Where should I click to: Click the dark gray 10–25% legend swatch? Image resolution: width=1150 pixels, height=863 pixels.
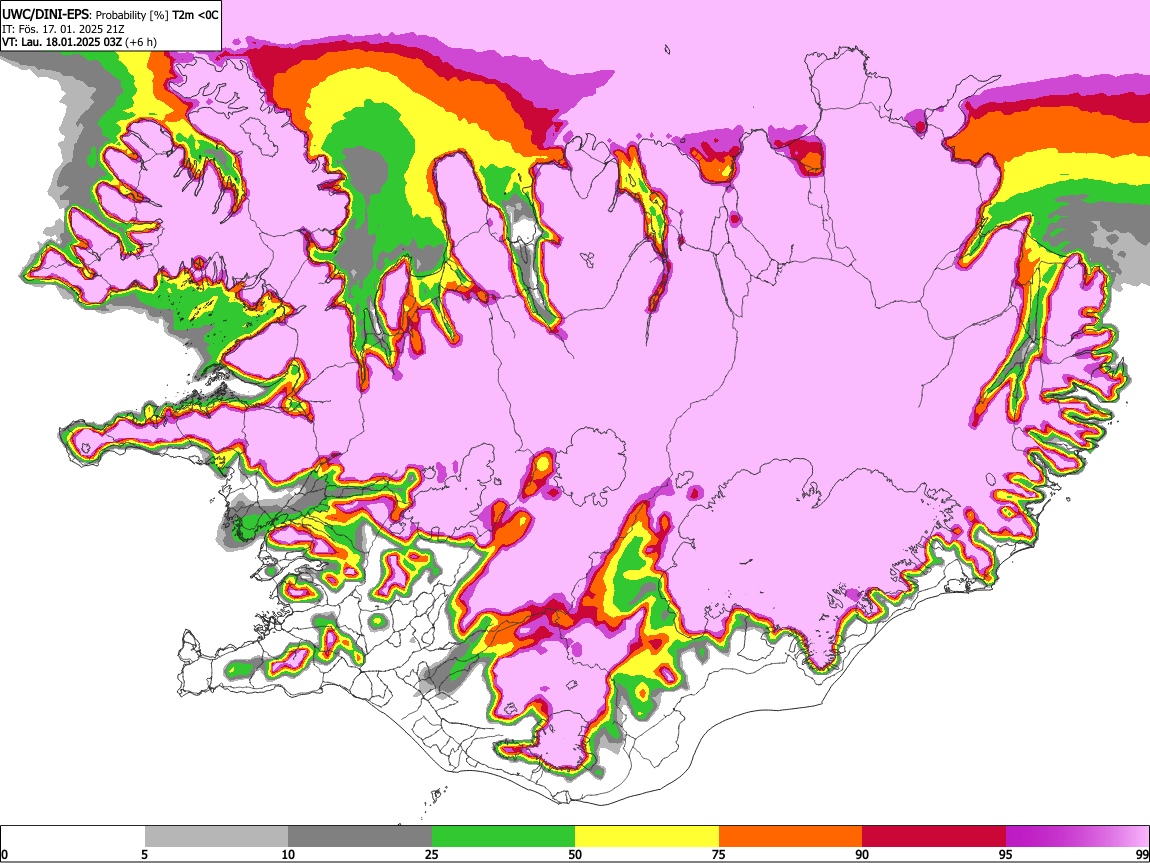360,836
